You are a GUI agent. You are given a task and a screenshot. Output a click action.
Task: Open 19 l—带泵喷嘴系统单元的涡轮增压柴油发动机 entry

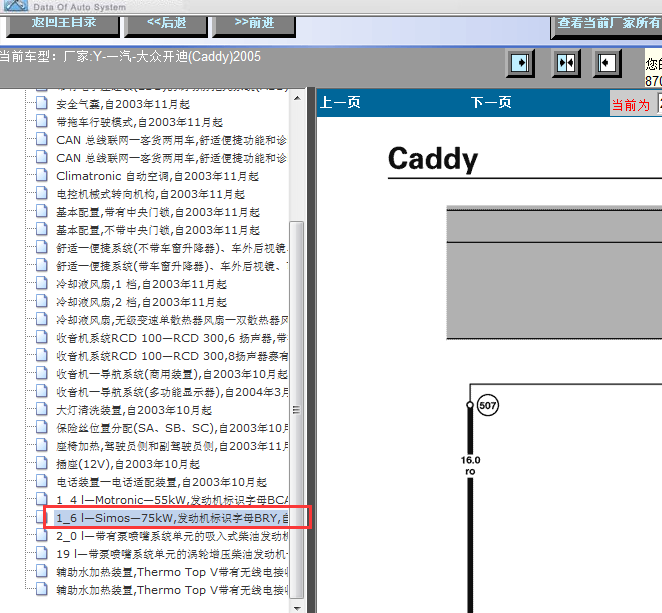pos(172,554)
